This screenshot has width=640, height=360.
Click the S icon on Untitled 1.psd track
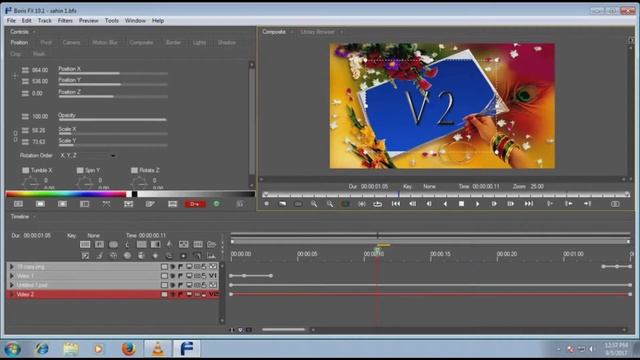click(204, 285)
